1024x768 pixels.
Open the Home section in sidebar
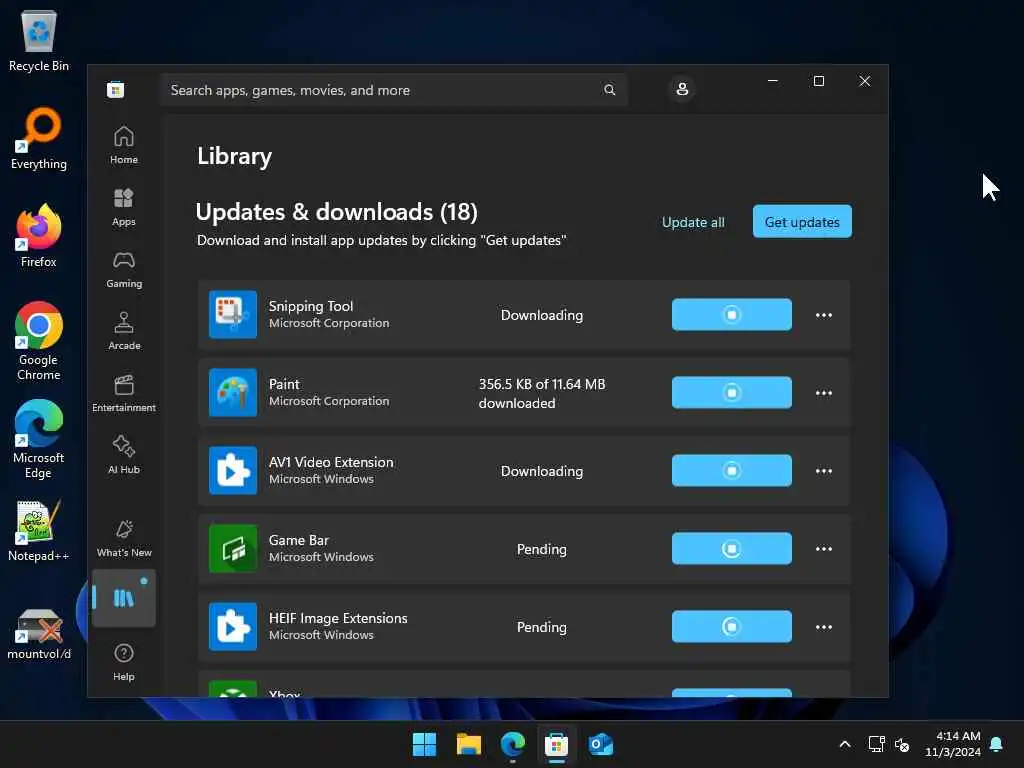click(124, 145)
